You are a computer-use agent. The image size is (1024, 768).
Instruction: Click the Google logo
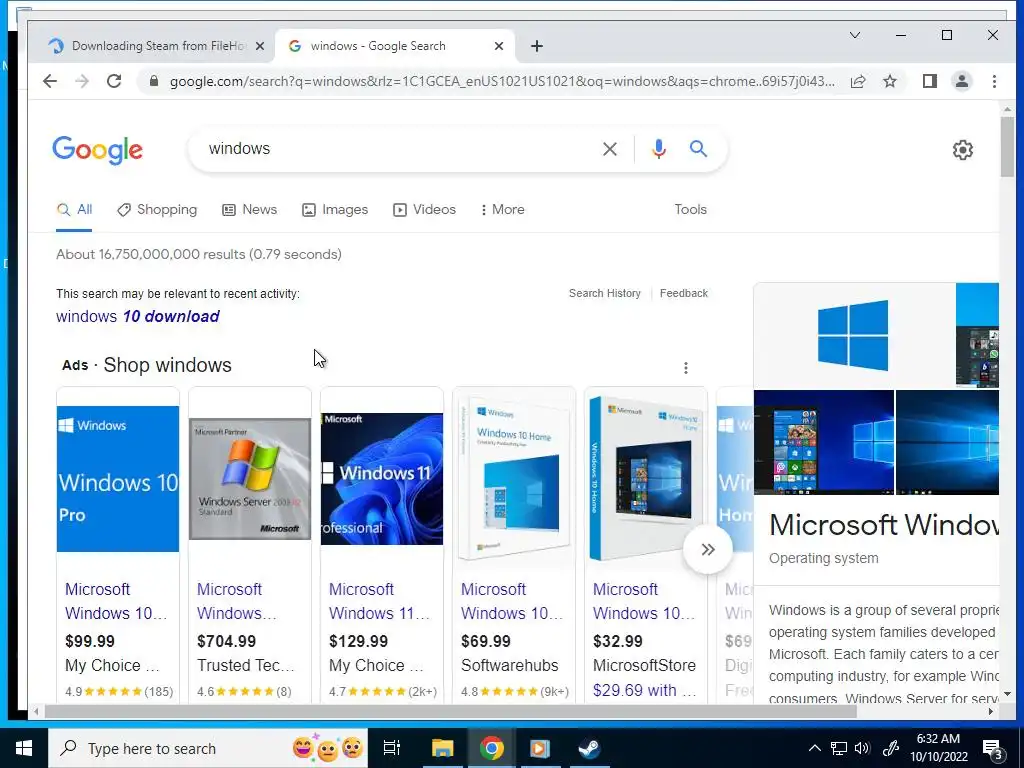tap(97, 150)
